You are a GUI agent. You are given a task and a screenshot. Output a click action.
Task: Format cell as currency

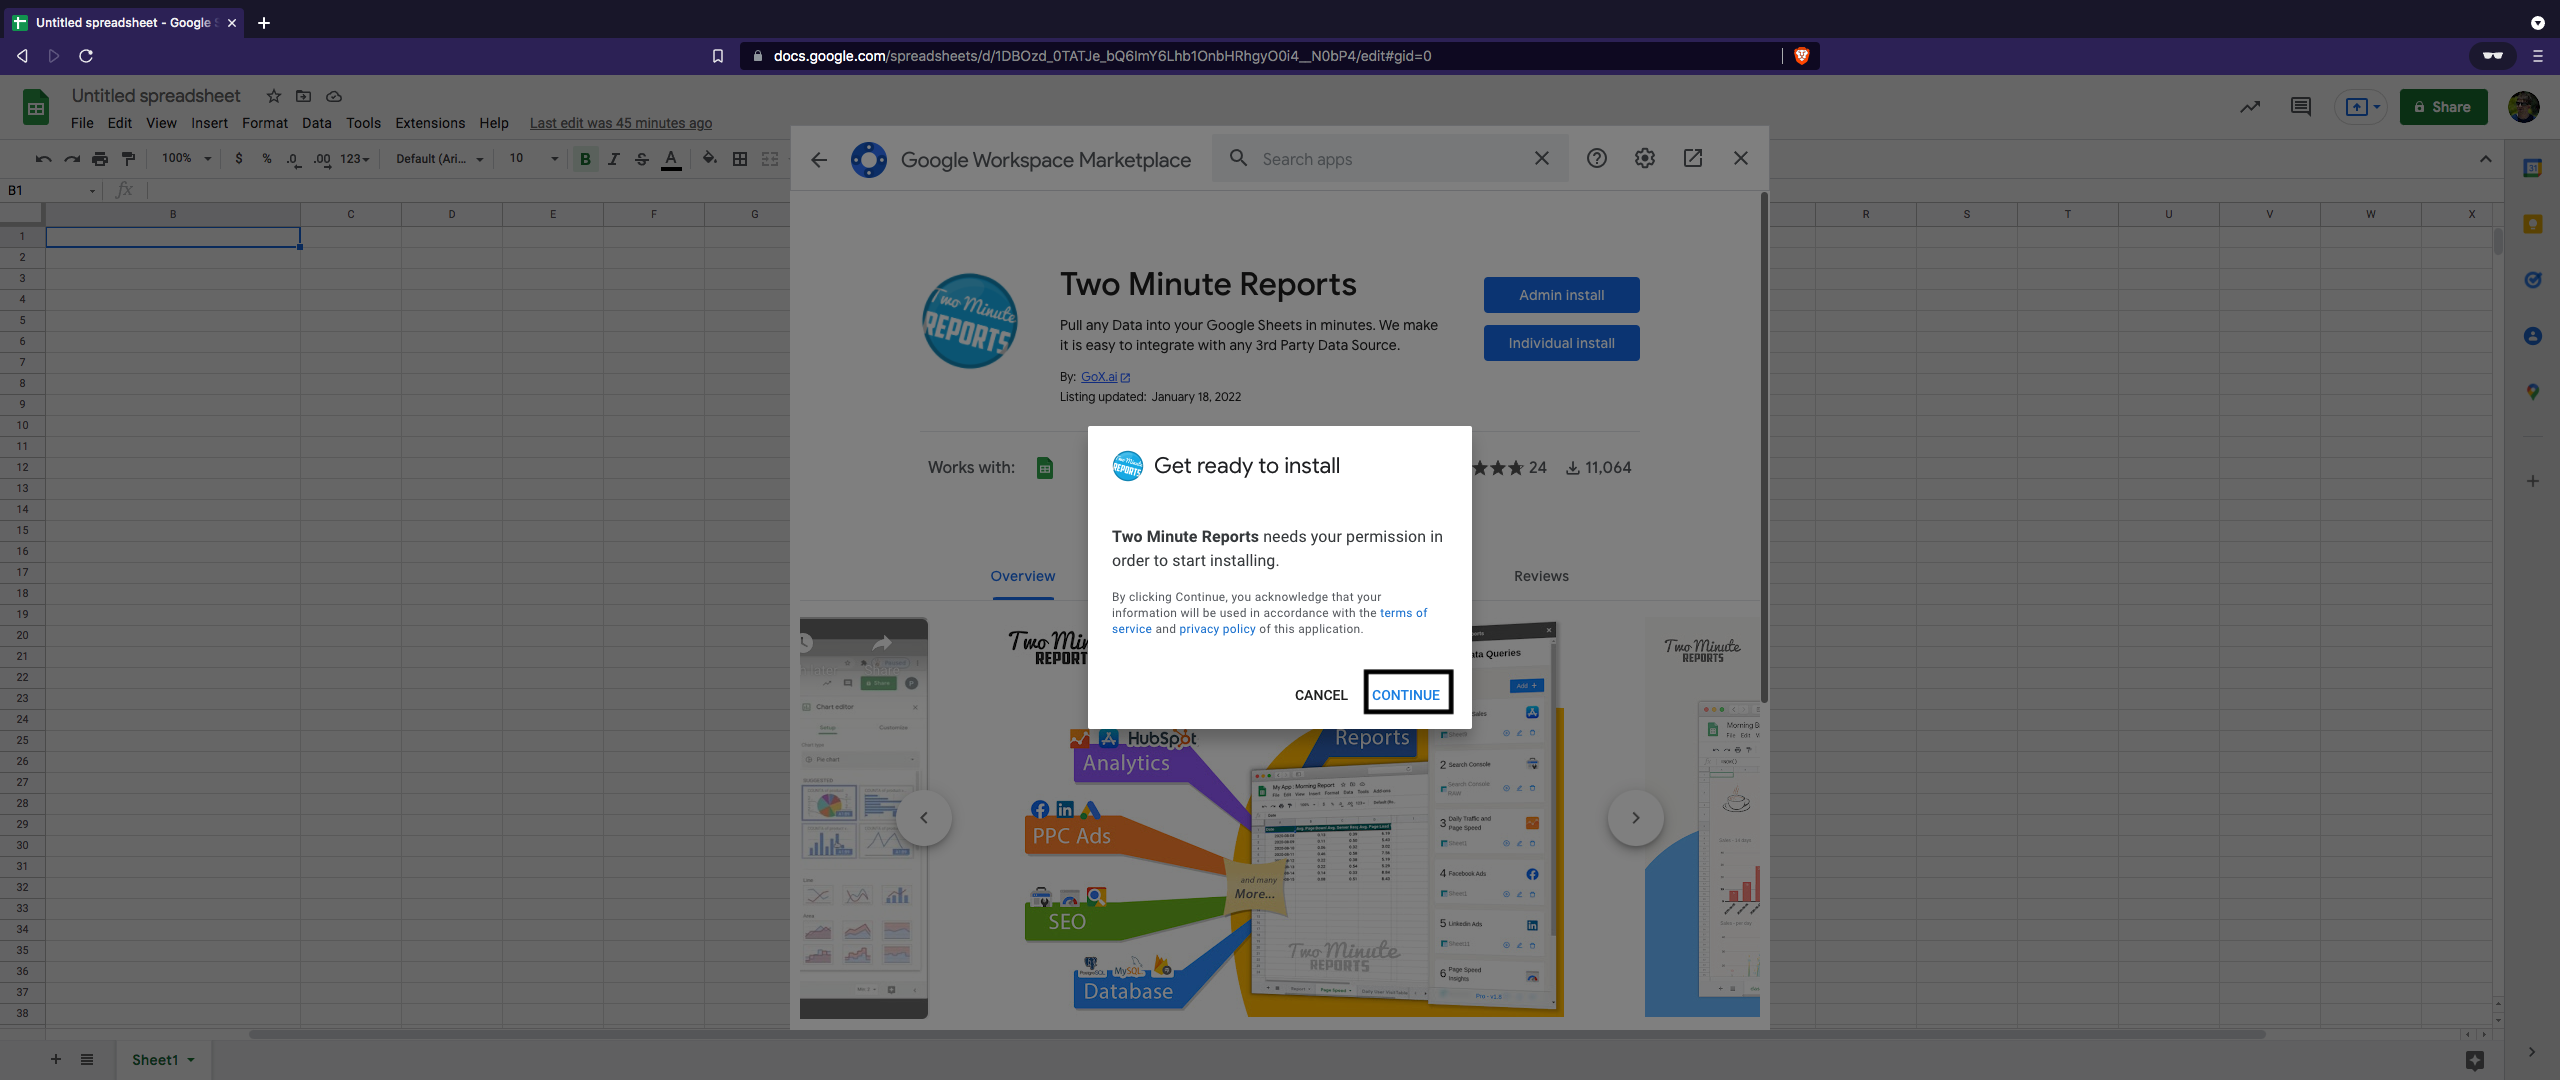point(238,159)
